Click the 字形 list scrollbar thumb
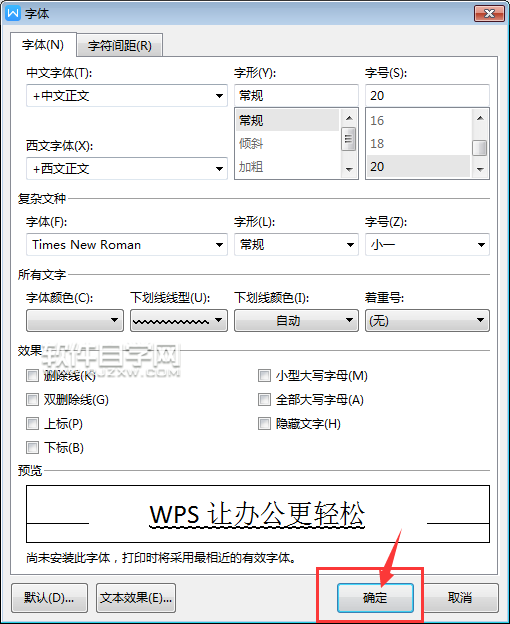The width and height of the screenshot is (510, 624). coord(349,139)
